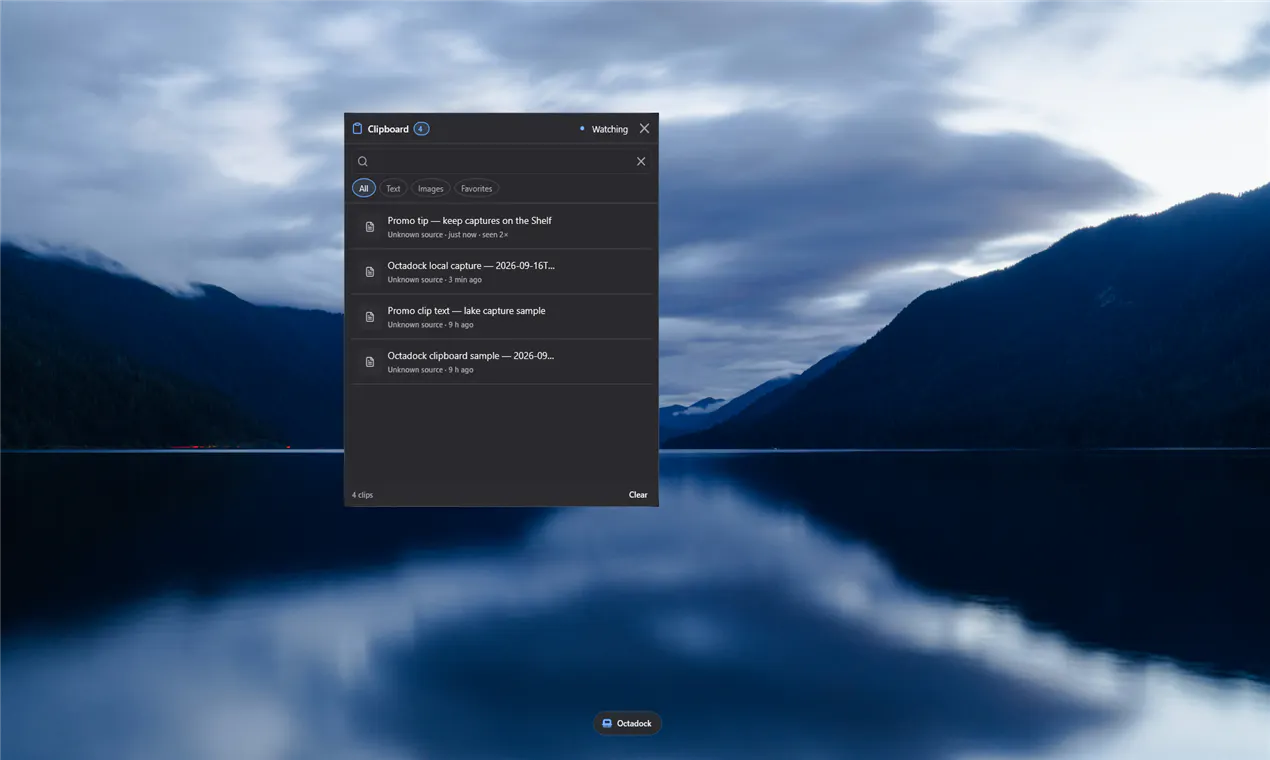Click document icon of Octadock local capture
The image size is (1270, 760).
pos(370,272)
